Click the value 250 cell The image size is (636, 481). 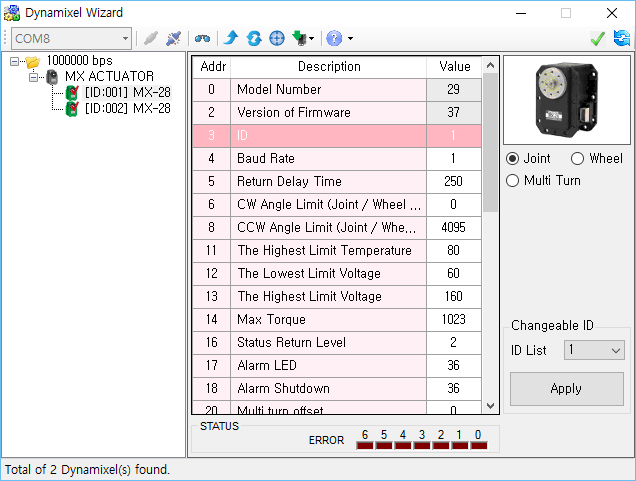(x=454, y=182)
